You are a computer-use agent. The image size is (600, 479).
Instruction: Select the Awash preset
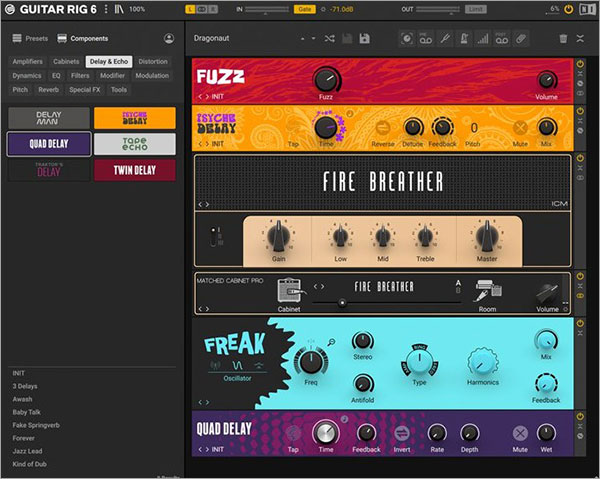22,399
